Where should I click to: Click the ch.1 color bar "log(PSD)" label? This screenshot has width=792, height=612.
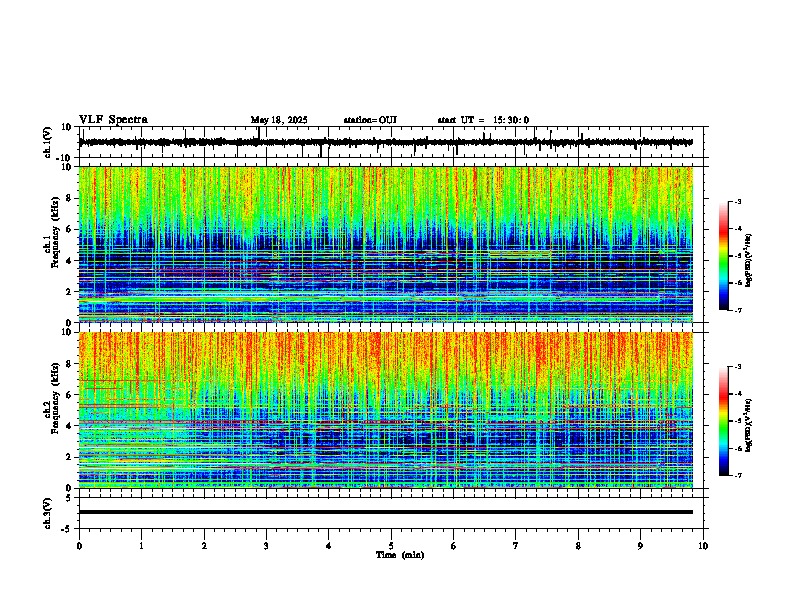coord(749,261)
